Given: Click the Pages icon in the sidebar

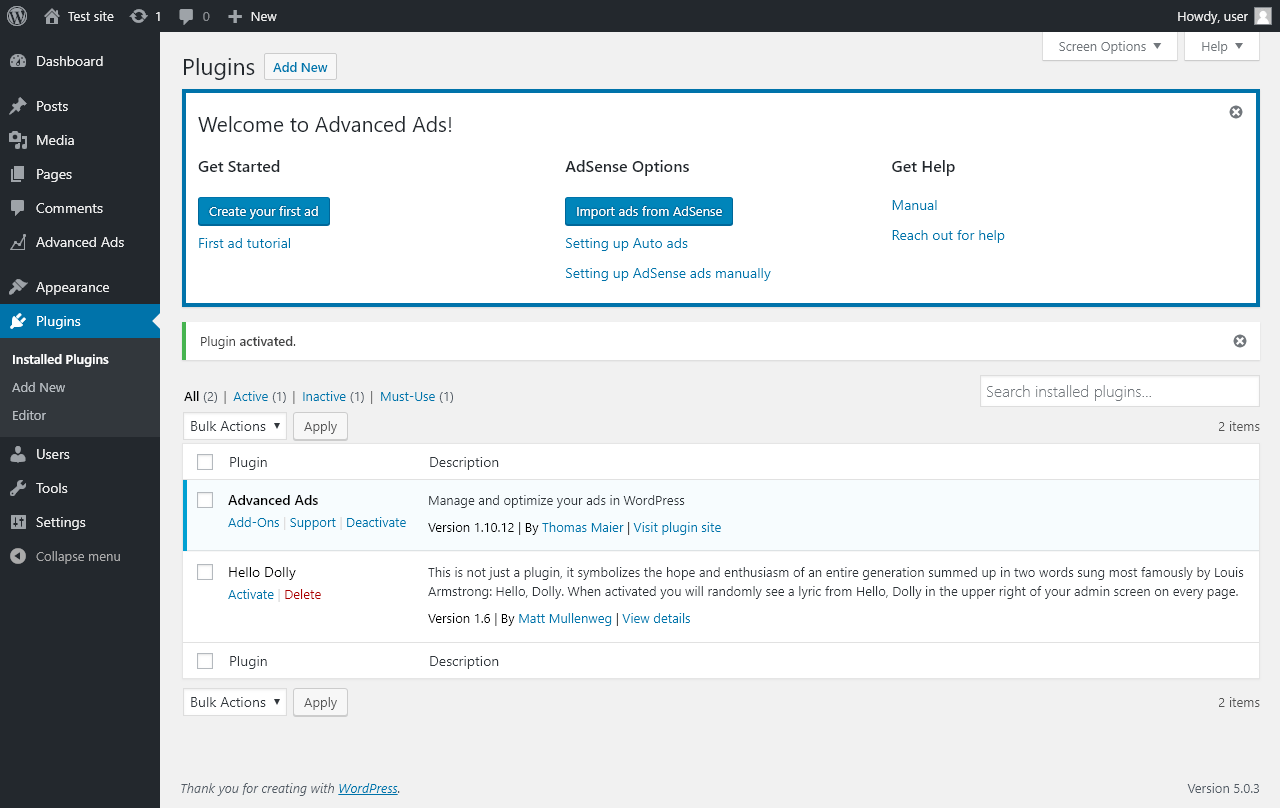Looking at the screenshot, I should click(18, 174).
